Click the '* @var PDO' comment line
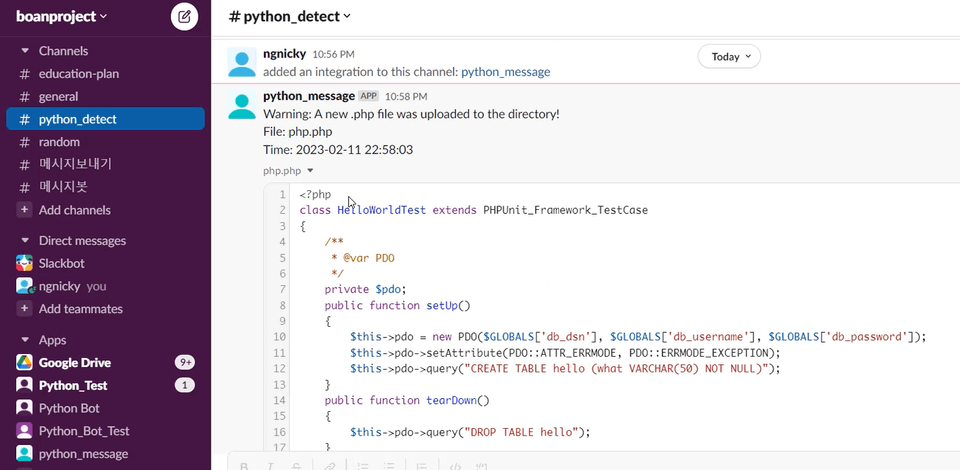 [x=363, y=258]
